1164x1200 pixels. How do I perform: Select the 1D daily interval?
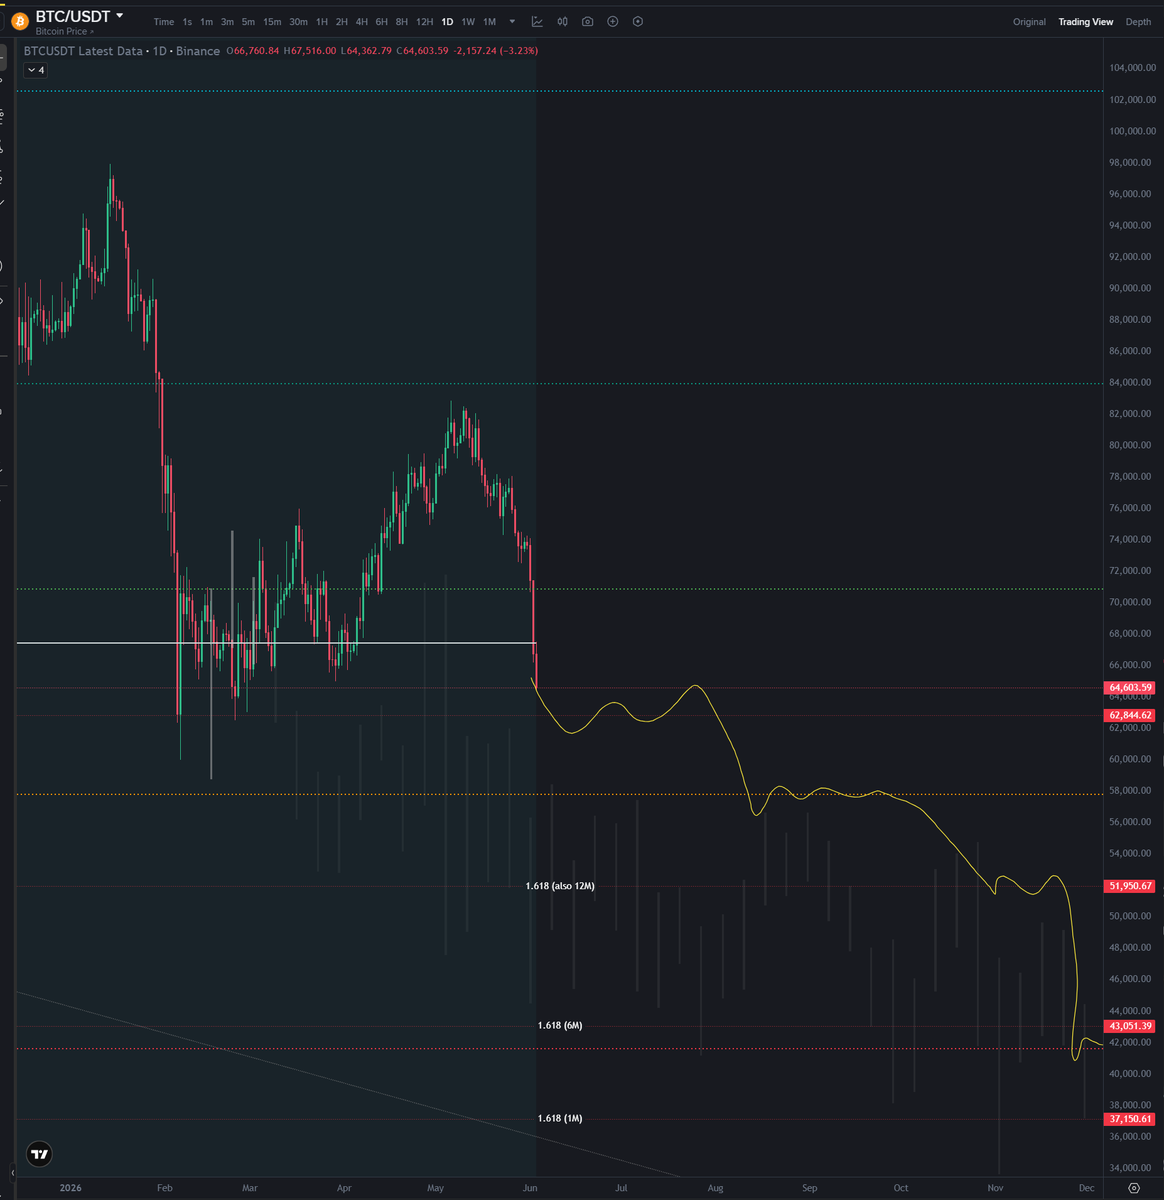tap(447, 22)
